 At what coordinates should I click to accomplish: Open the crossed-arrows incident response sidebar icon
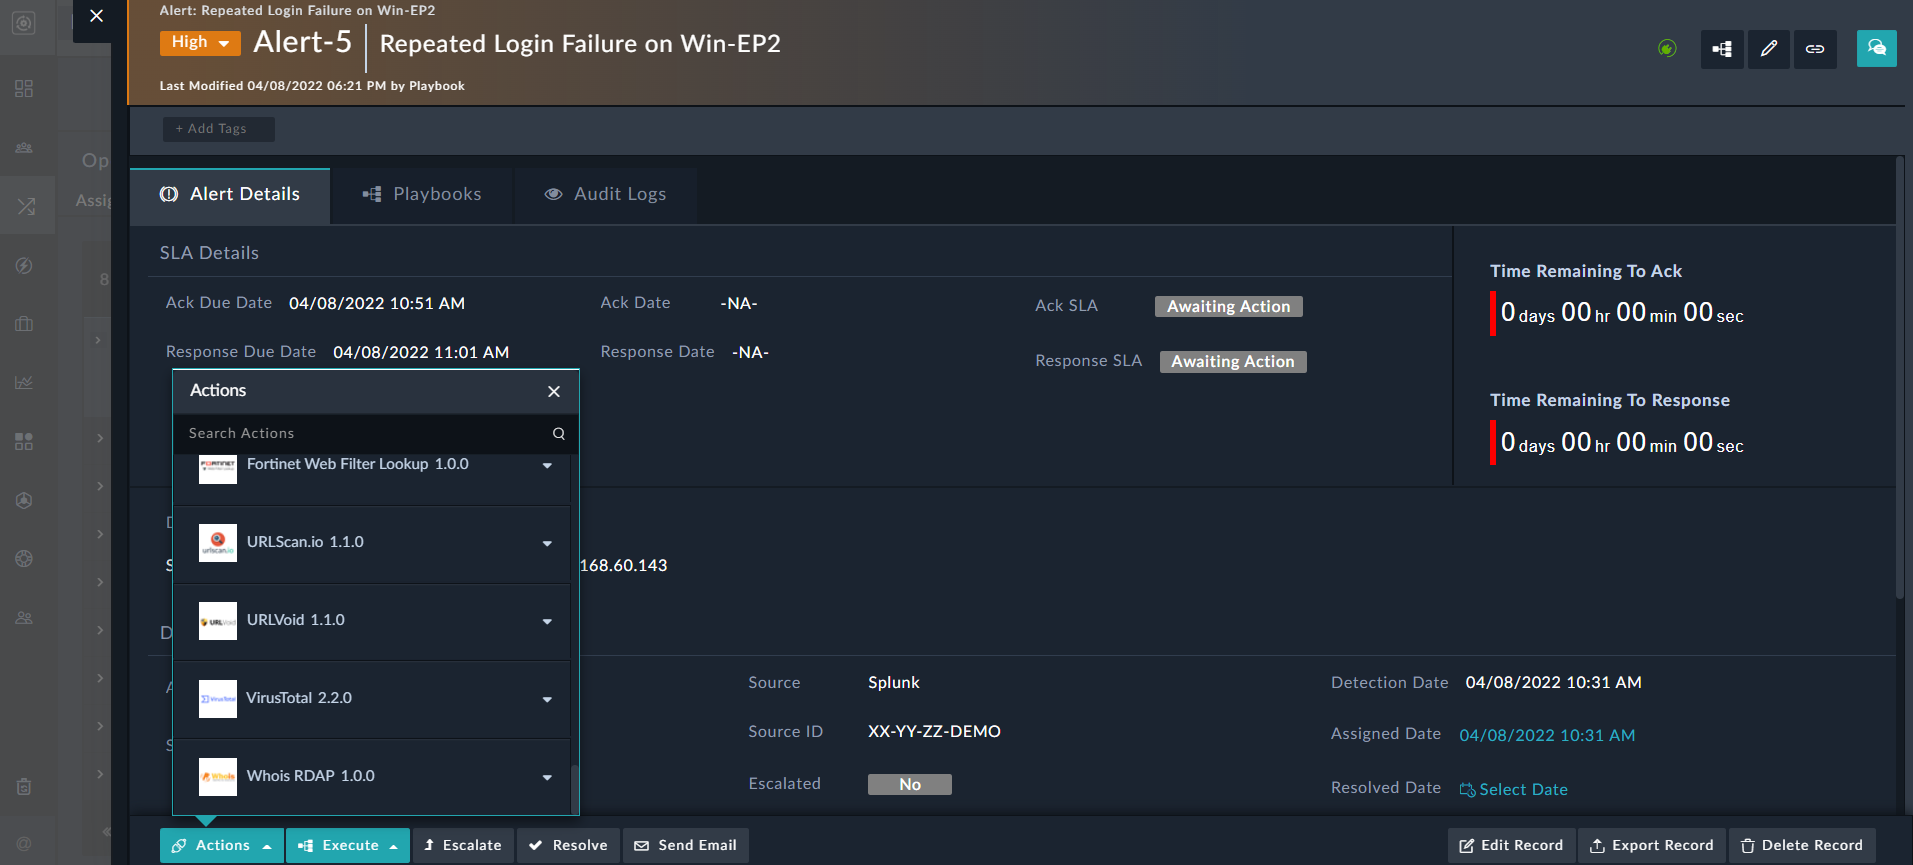[x=26, y=206]
